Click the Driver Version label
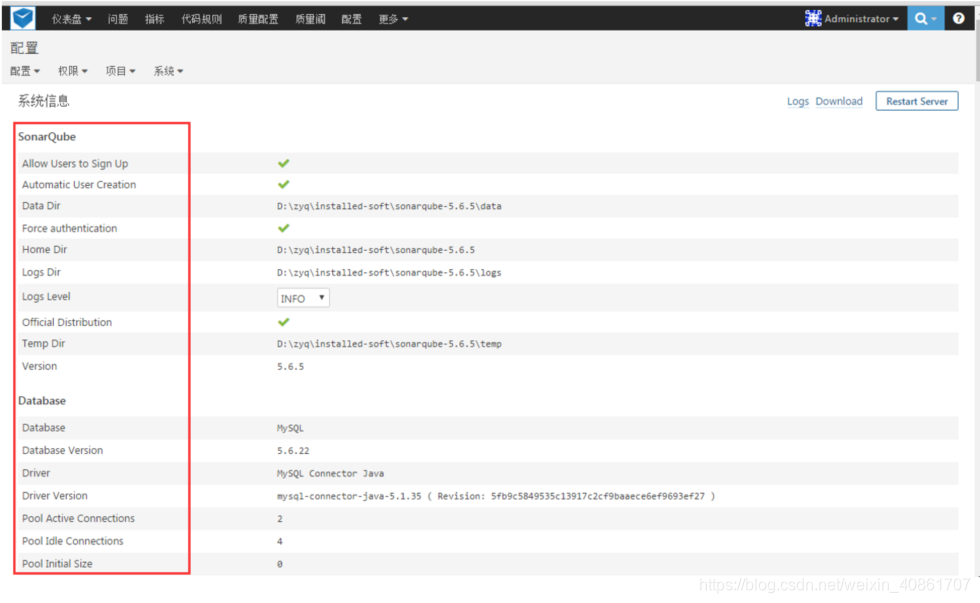Viewport: 980px width, 603px height. click(x=54, y=496)
